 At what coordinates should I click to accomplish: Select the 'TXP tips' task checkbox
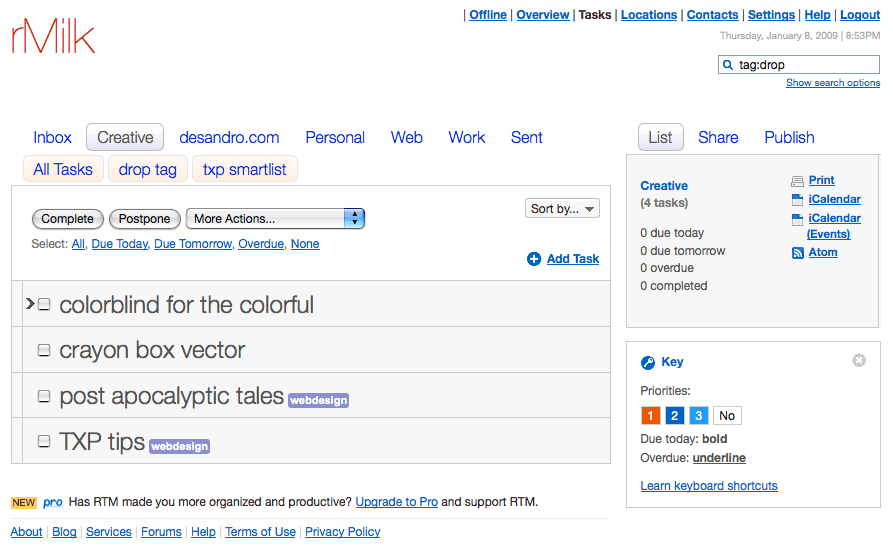(x=44, y=441)
